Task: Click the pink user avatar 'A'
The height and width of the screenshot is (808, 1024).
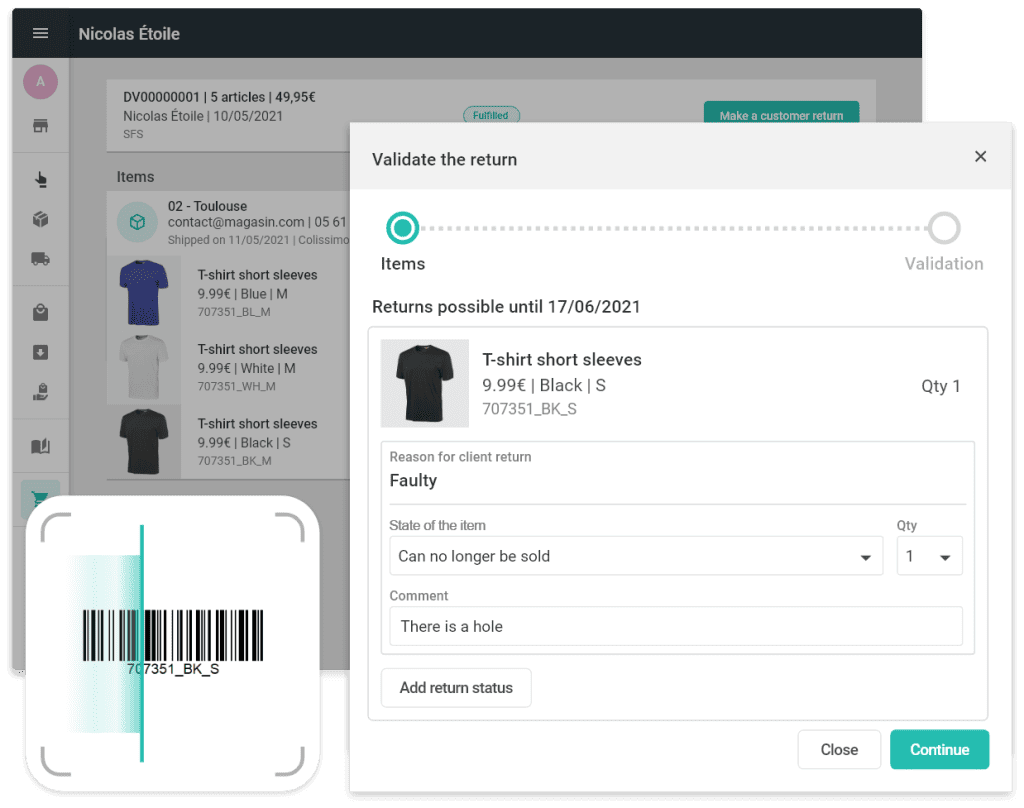Action: pos(40,82)
